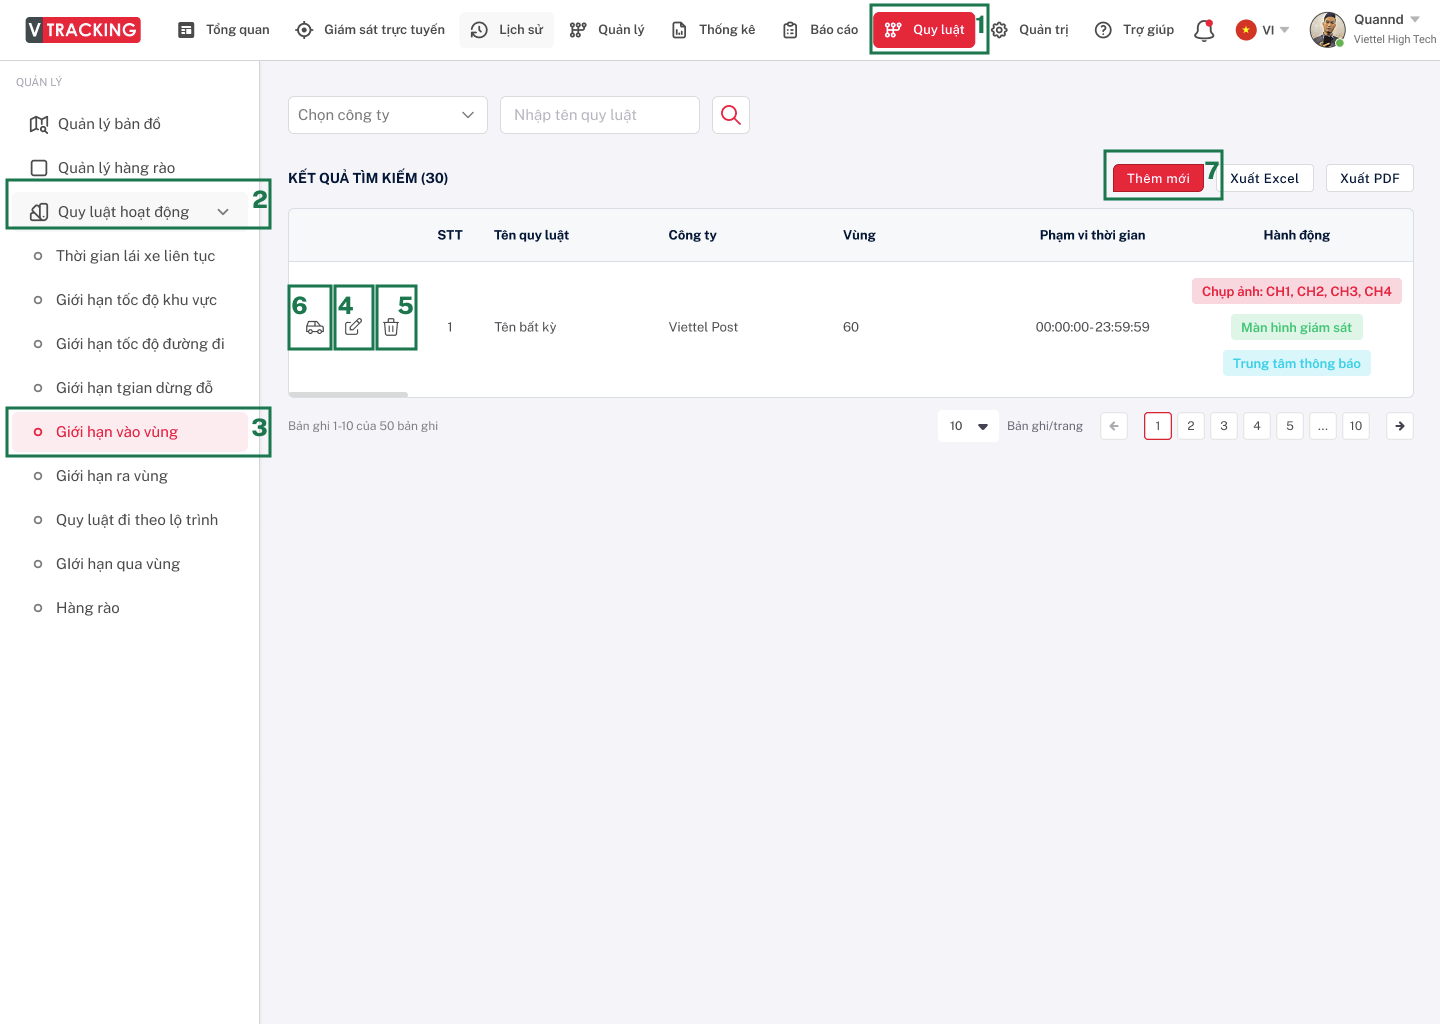The image size is (1440, 1024).
Task: Export results with Xuất PDF
Action: pyautogui.click(x=1370, y=178)
